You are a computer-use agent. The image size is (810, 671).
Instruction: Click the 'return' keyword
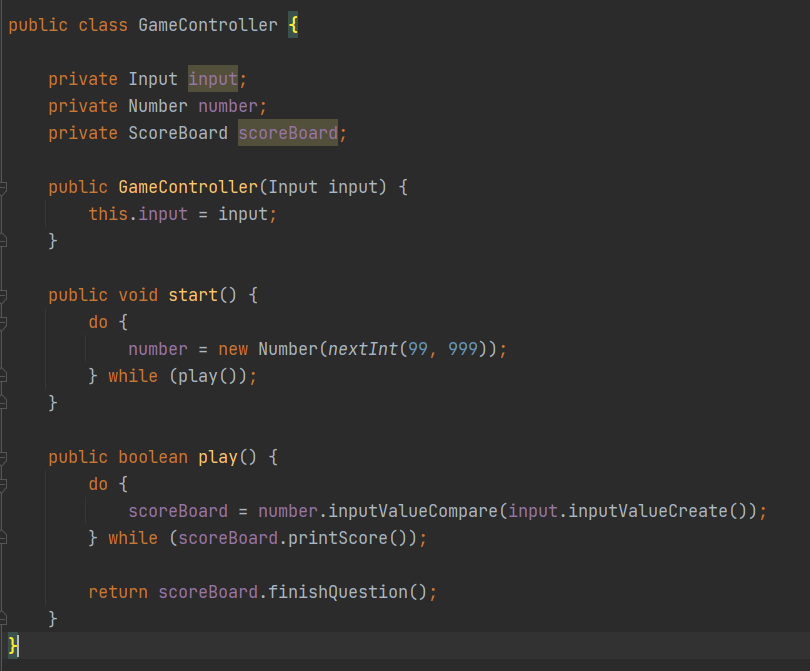[x=118, y=592]
